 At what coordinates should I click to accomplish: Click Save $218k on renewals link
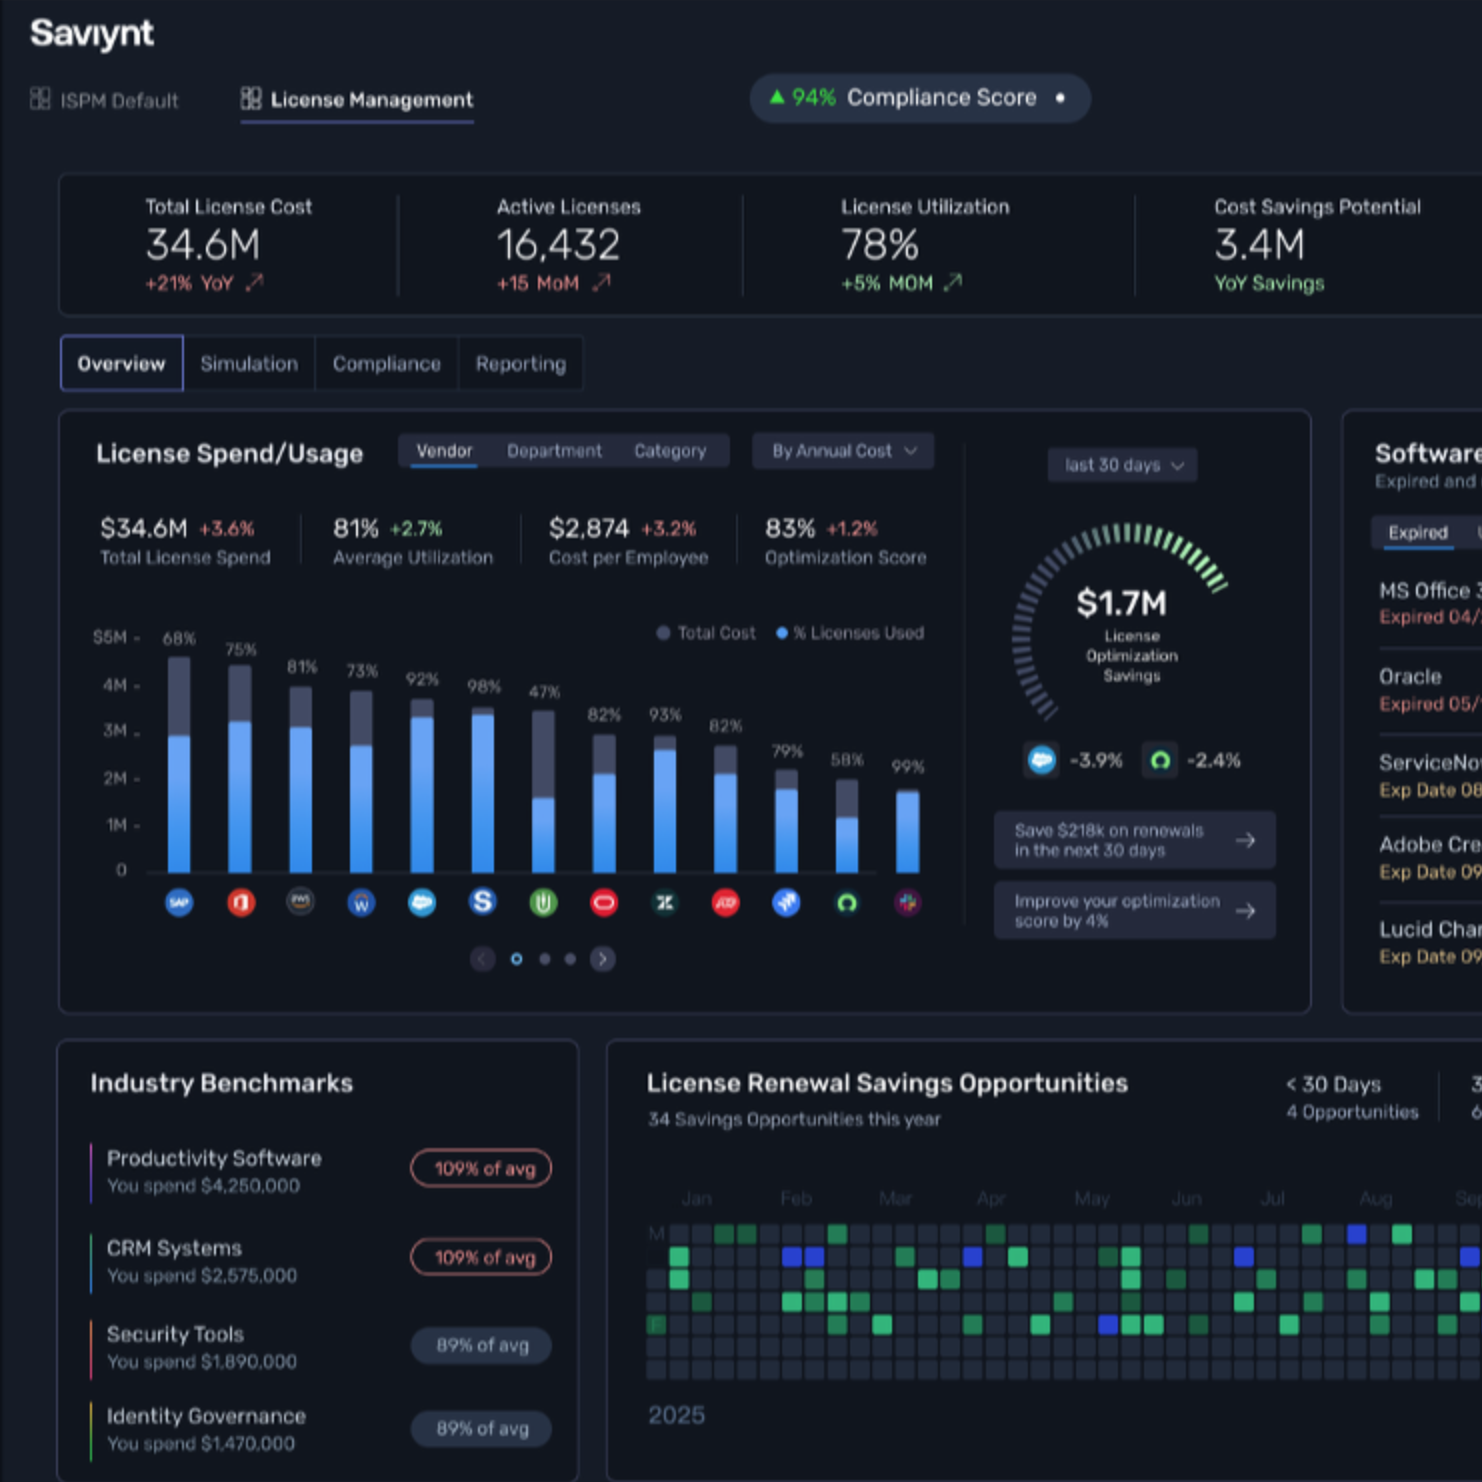(1135, 841)
